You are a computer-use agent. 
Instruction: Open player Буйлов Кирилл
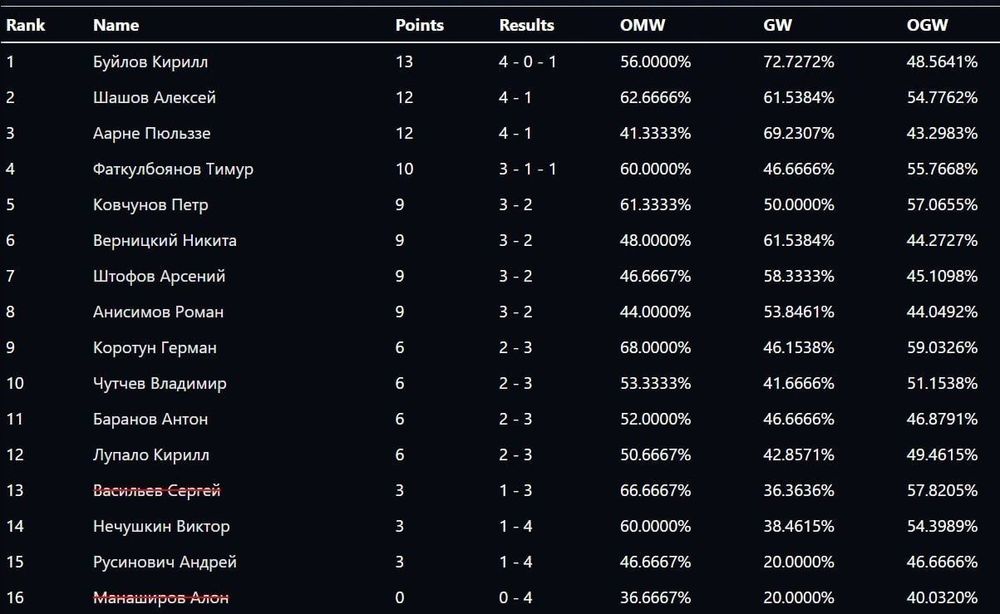[150, 62]
